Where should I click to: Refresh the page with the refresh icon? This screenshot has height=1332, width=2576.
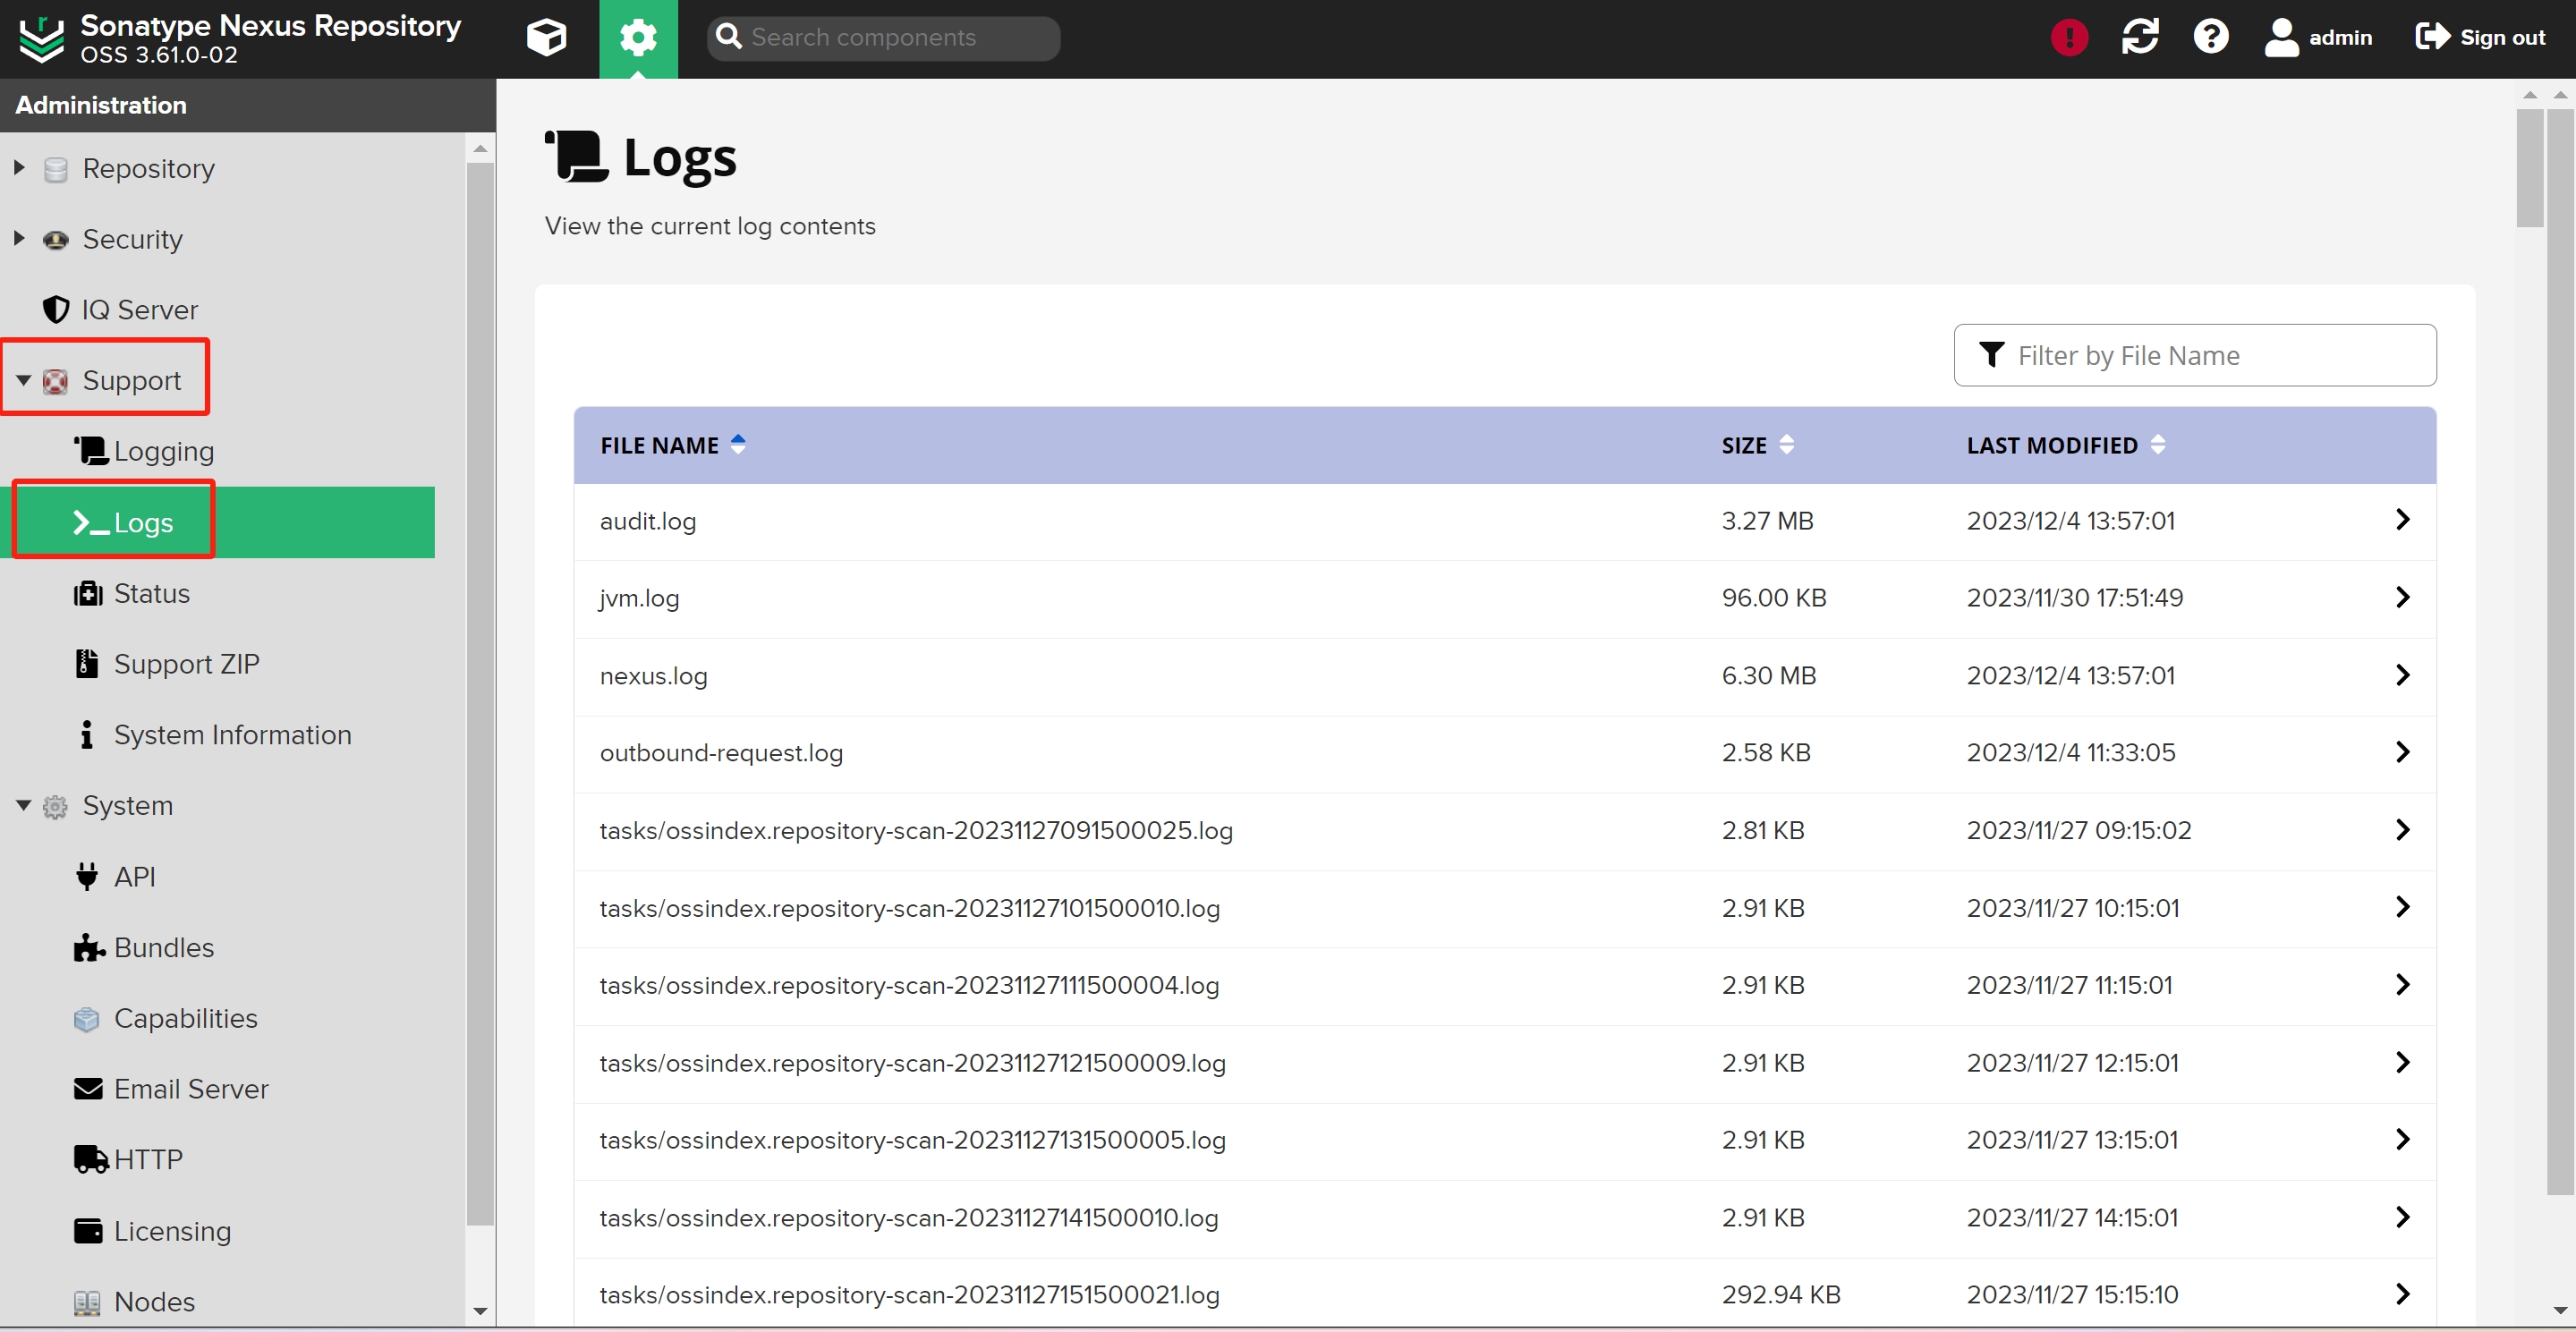click(x=2140, y=37)
